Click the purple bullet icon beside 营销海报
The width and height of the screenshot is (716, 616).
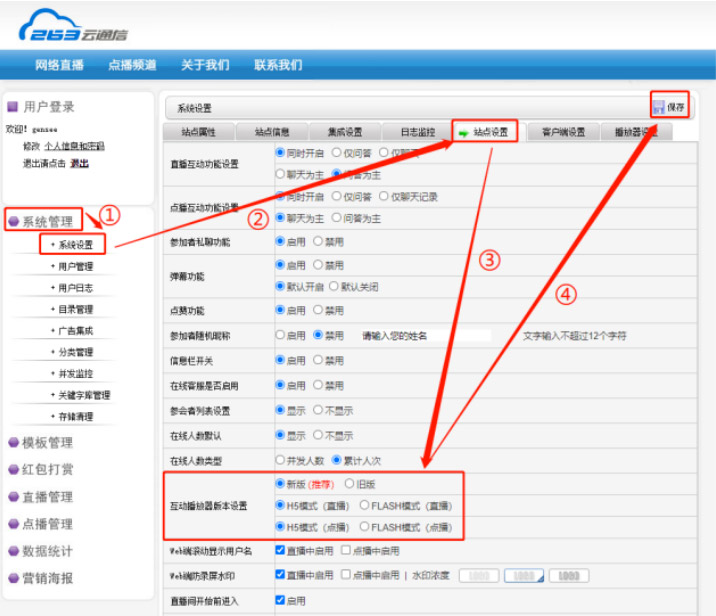pos(13,578)
